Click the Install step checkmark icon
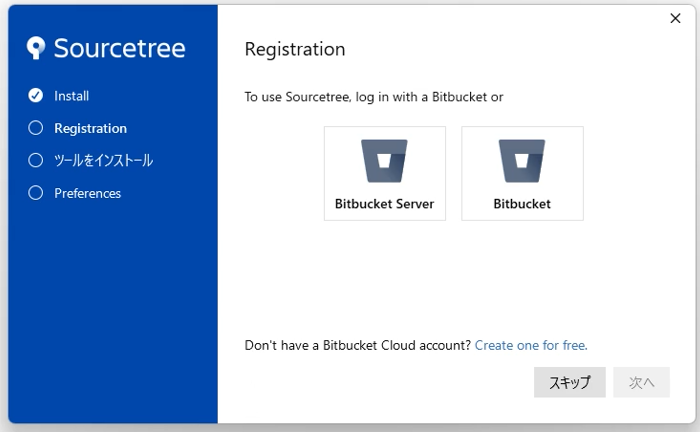This screenshot has height=434, width=700. click(36, 96)
